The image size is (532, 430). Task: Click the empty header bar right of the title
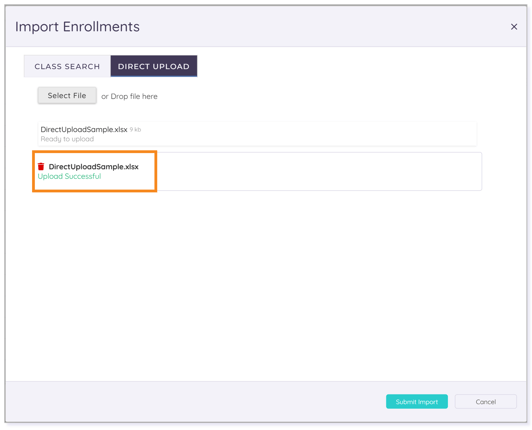pyautogui.click(x=324, y=27)
